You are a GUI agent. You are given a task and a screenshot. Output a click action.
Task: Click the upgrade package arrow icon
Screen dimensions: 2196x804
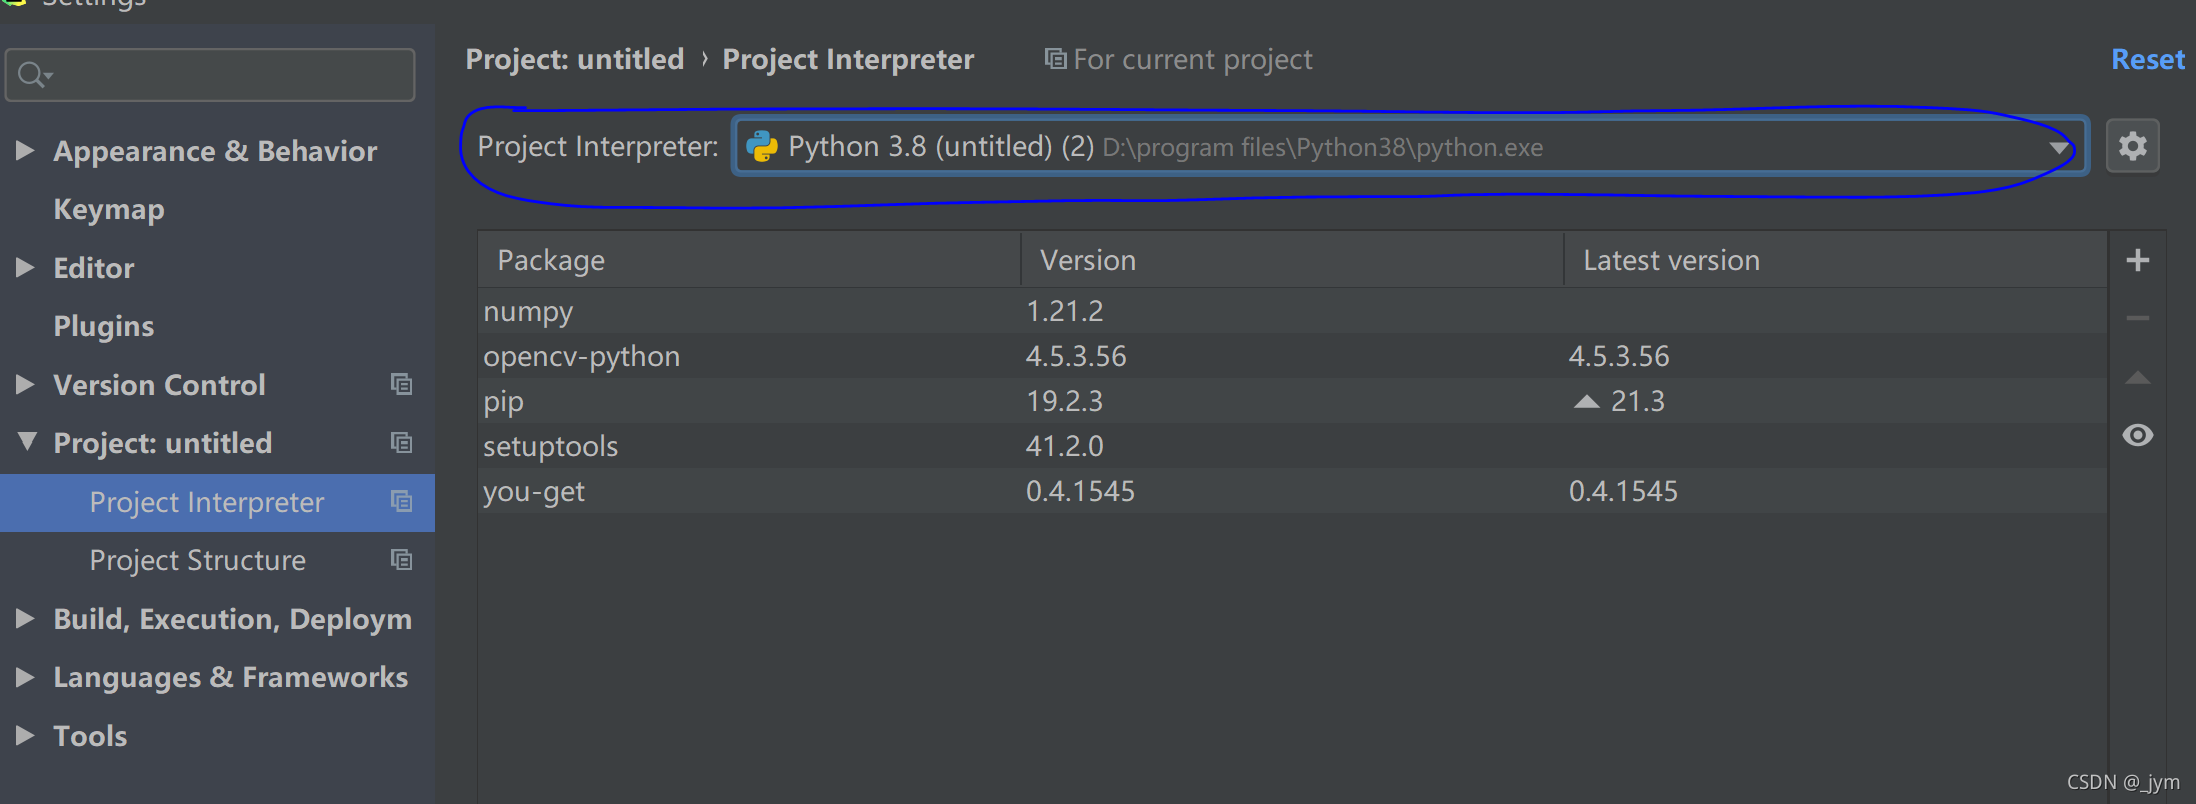tap(2137, 378)
